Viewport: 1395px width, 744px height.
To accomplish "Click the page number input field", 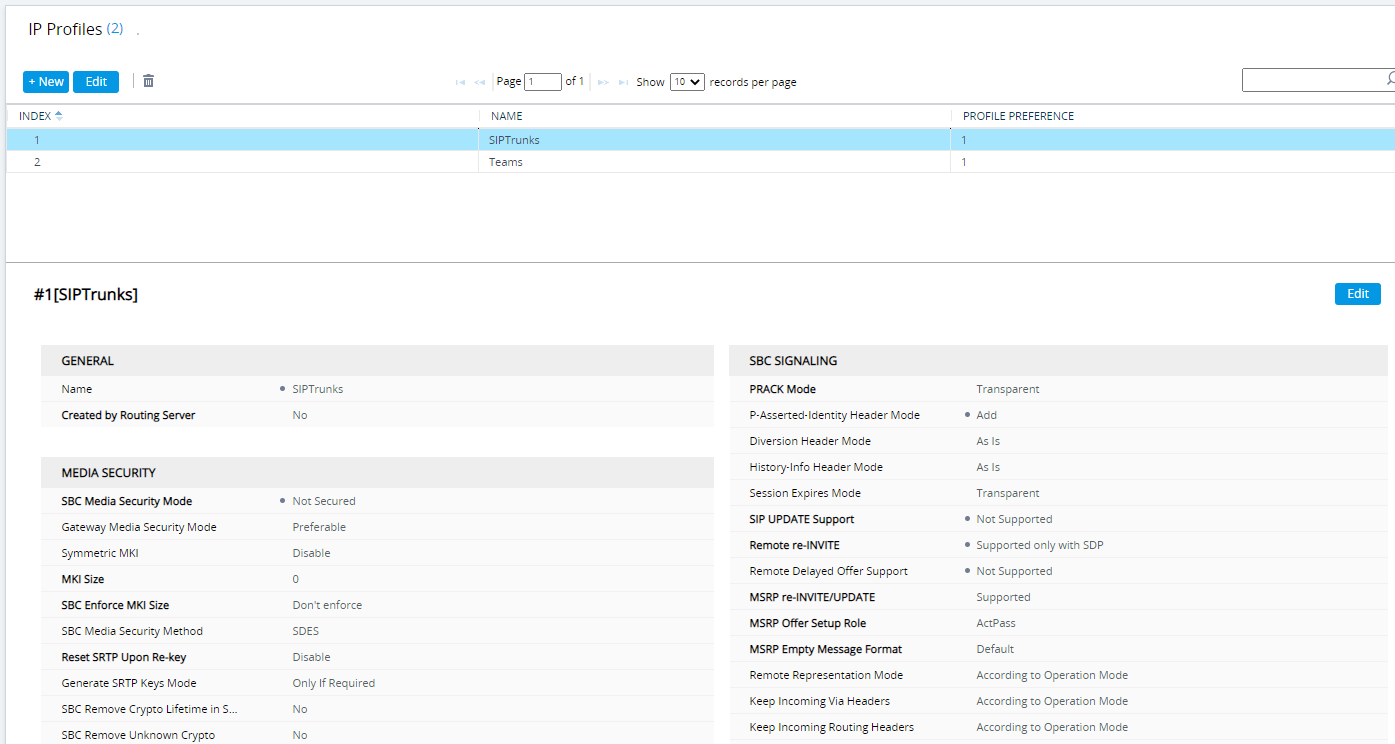I will pyautogui.click(x=543, y=82).
